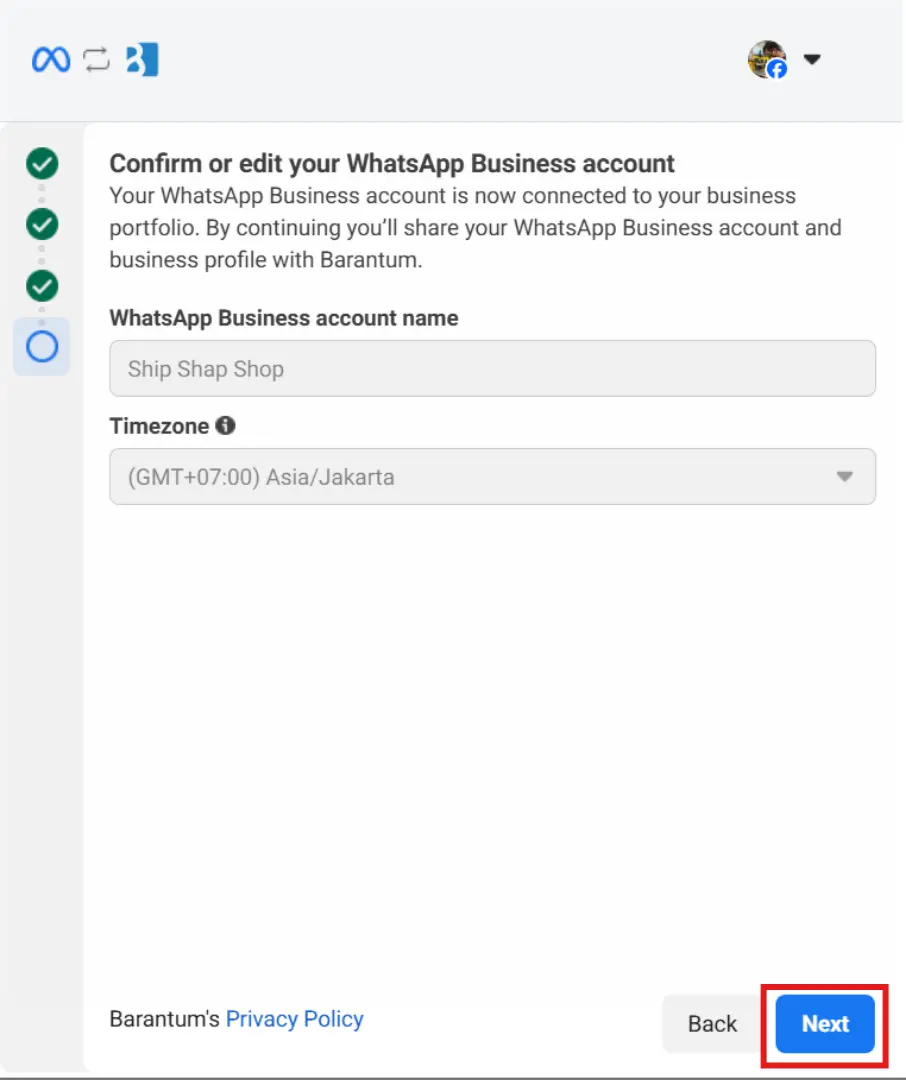
Task: Click the Facebook badge on the profile picture
Action: pos(778,70)
